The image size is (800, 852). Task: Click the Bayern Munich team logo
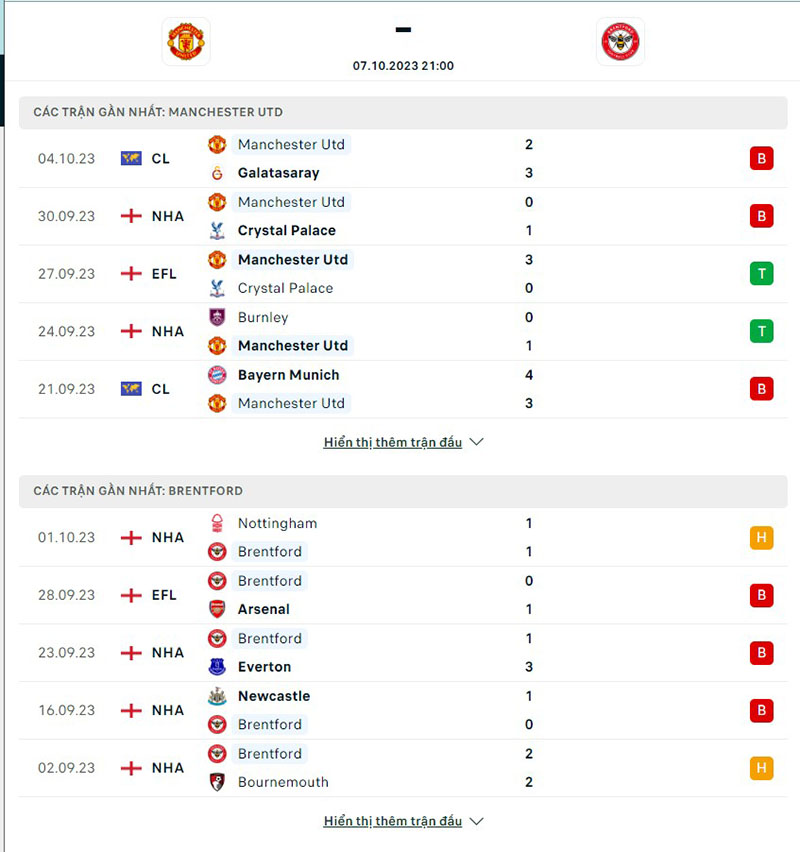click(217, 375)
